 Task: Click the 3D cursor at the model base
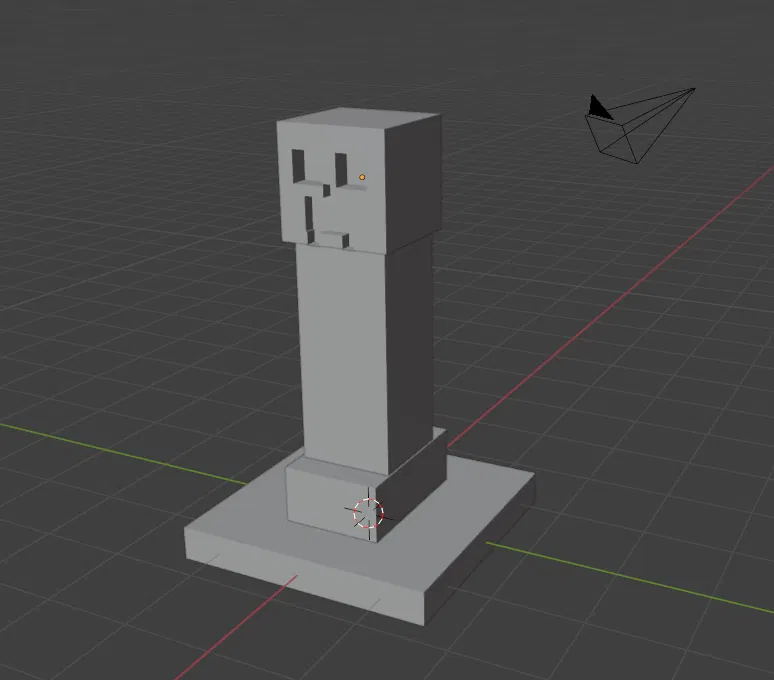coord(369,513)
